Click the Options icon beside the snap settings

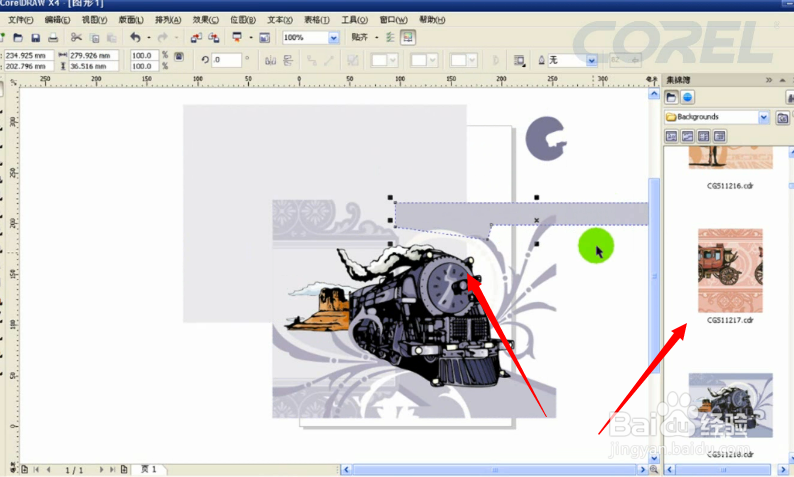pyautogui.click(x=390, y=37)
